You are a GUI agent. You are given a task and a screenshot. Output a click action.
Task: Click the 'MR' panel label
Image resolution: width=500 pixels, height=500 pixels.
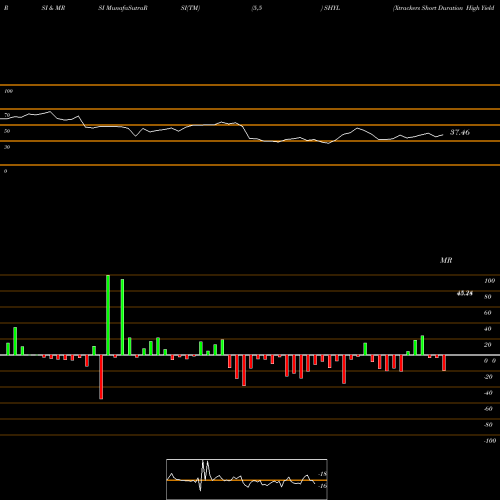point(446,260)
